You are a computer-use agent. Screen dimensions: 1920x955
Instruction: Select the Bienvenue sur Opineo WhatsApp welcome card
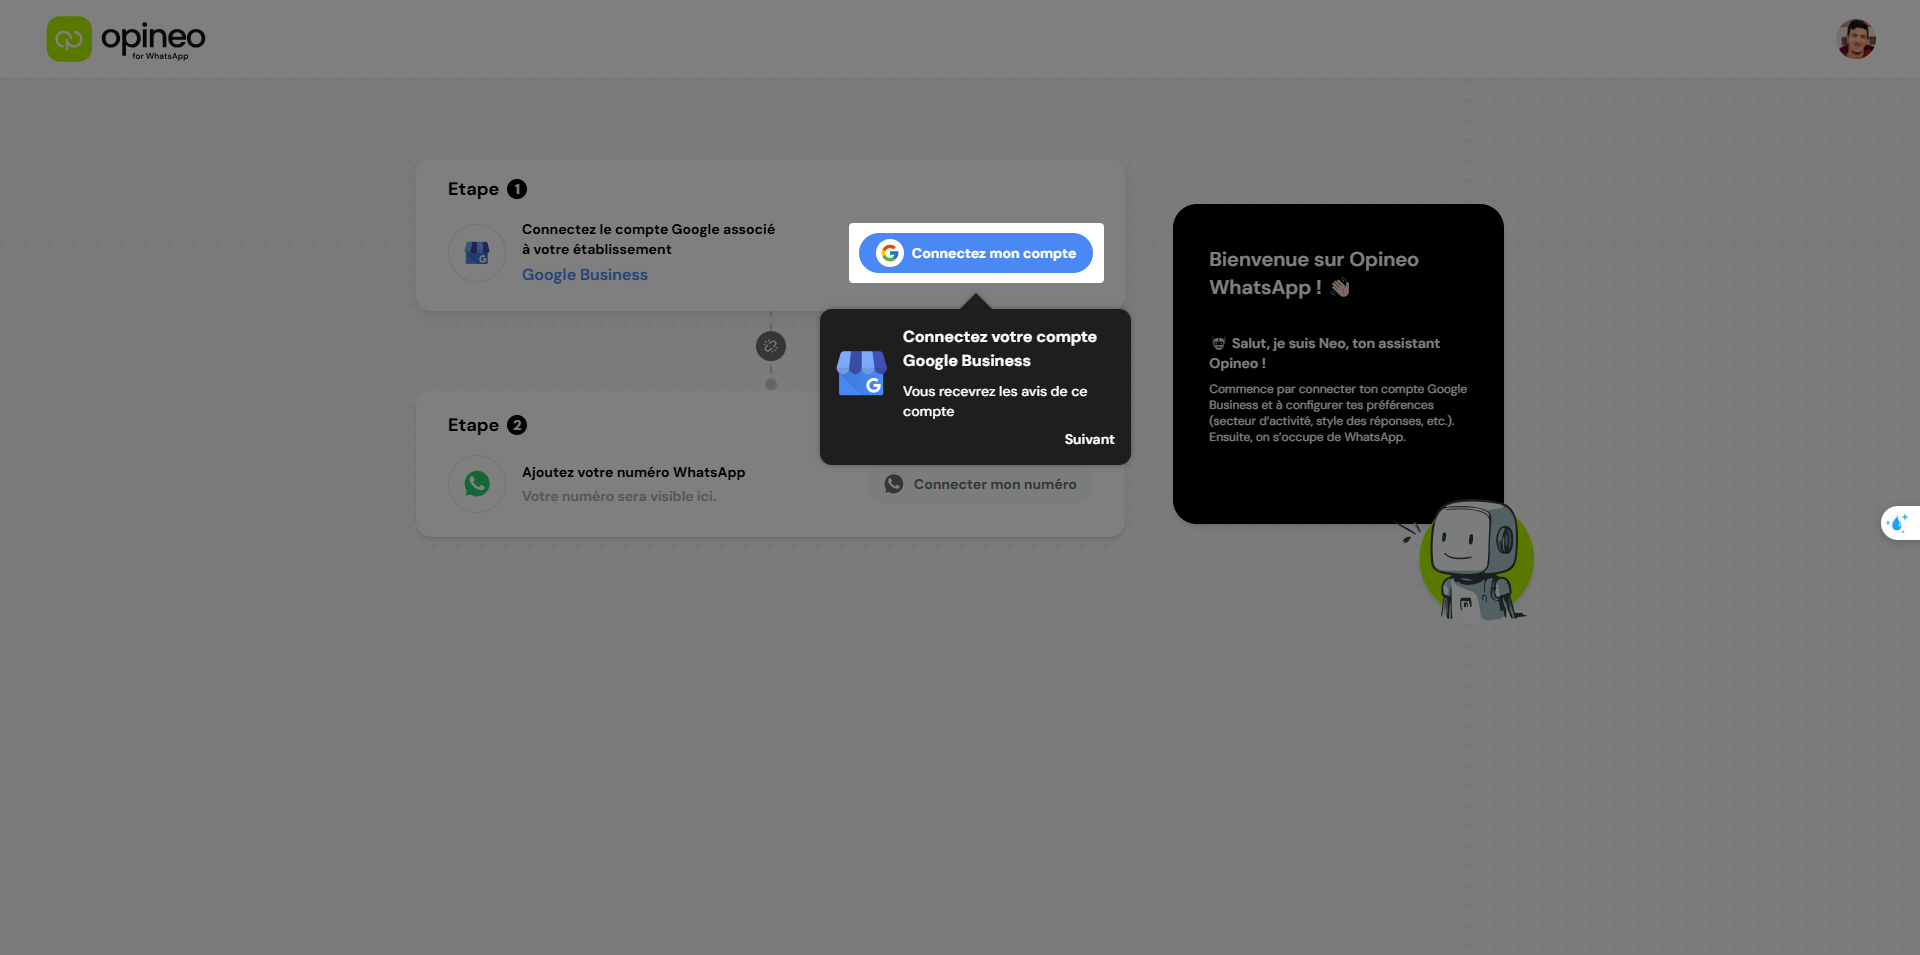point(1337,362)
